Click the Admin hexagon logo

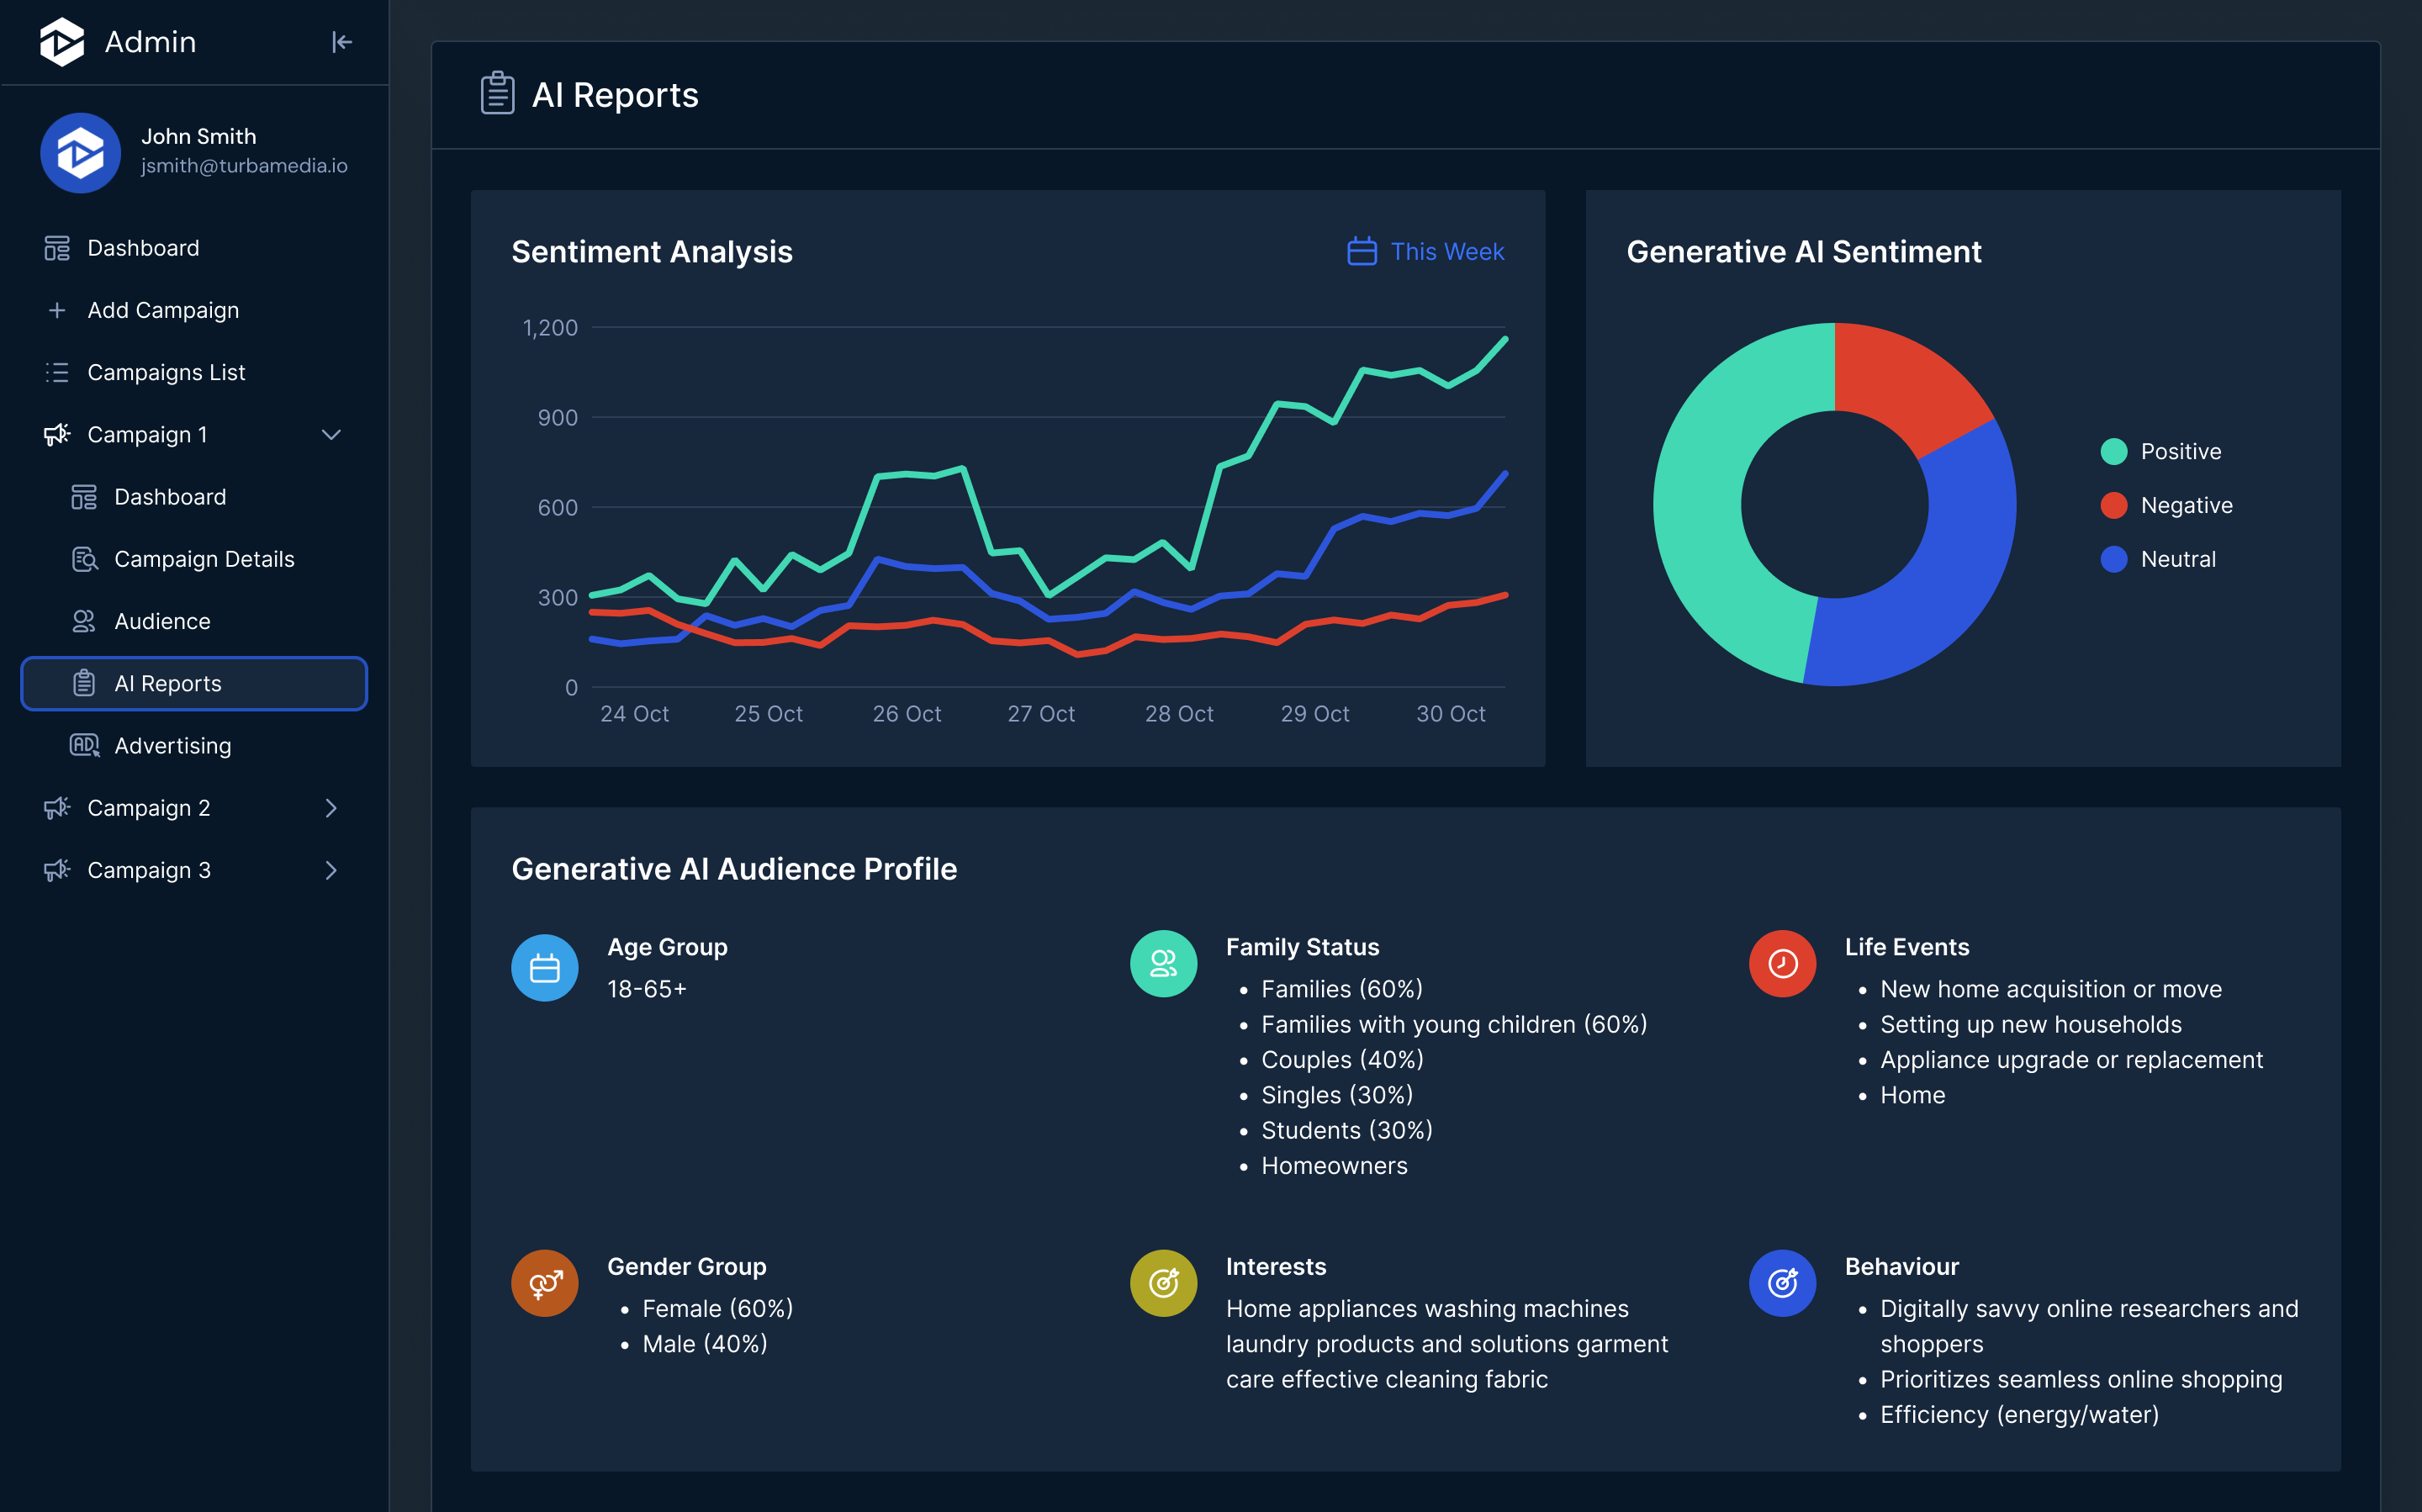[62, 42]
